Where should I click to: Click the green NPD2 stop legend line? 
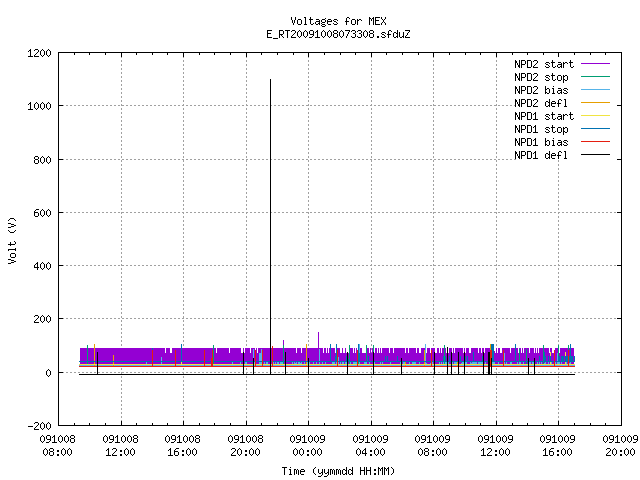pos(596,77)
